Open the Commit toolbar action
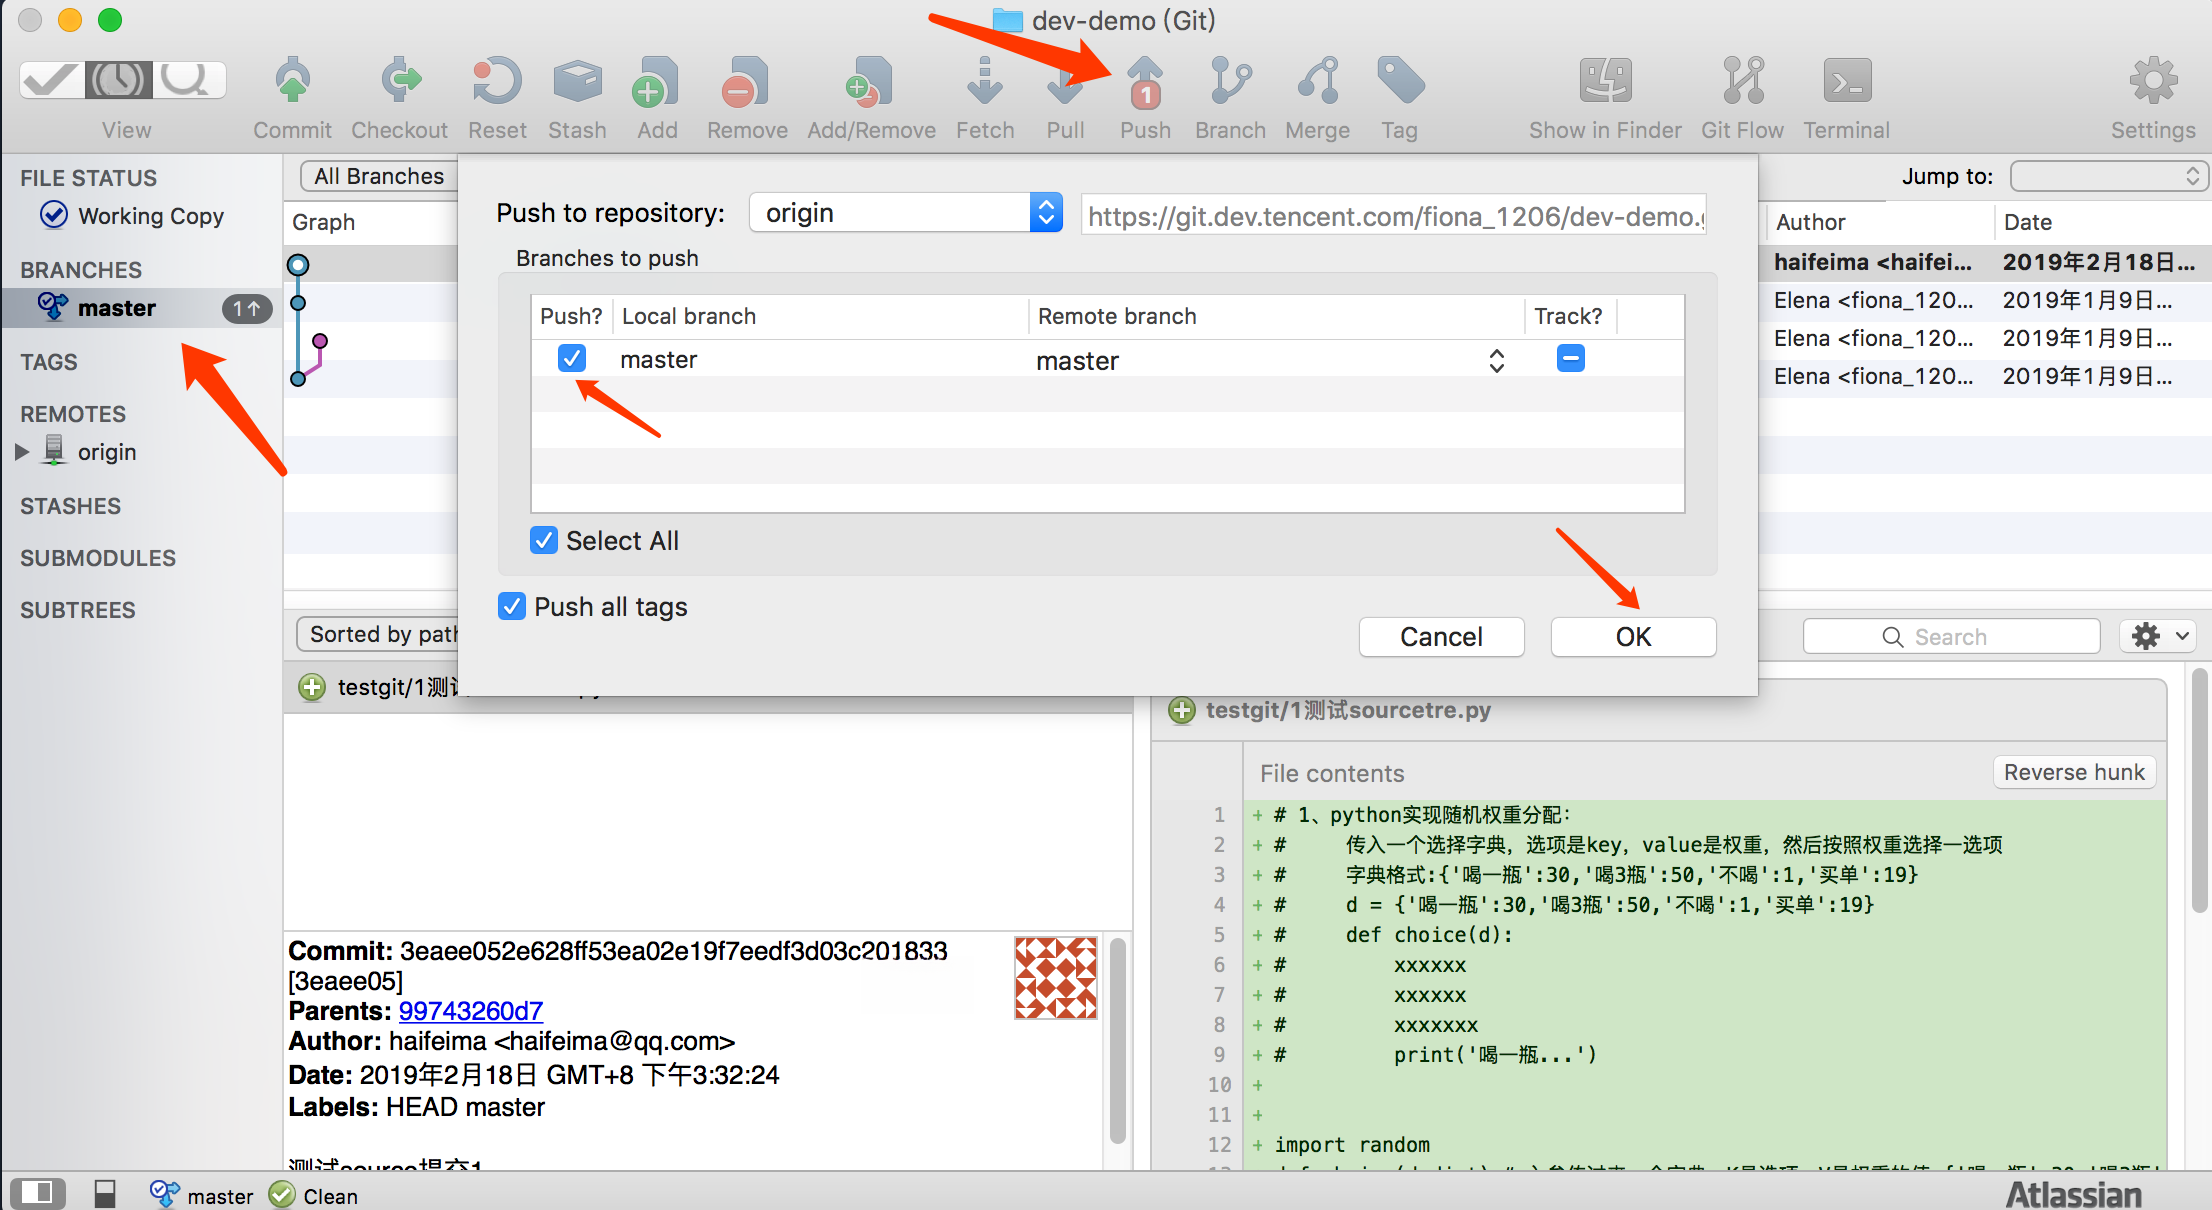 [x=292, y=98]
